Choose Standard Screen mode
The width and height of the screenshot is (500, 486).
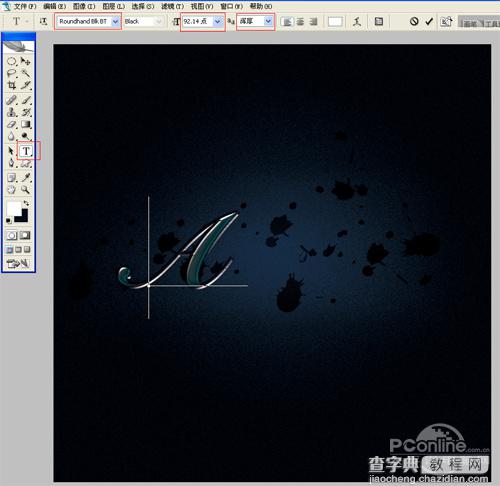click(10, 250)
